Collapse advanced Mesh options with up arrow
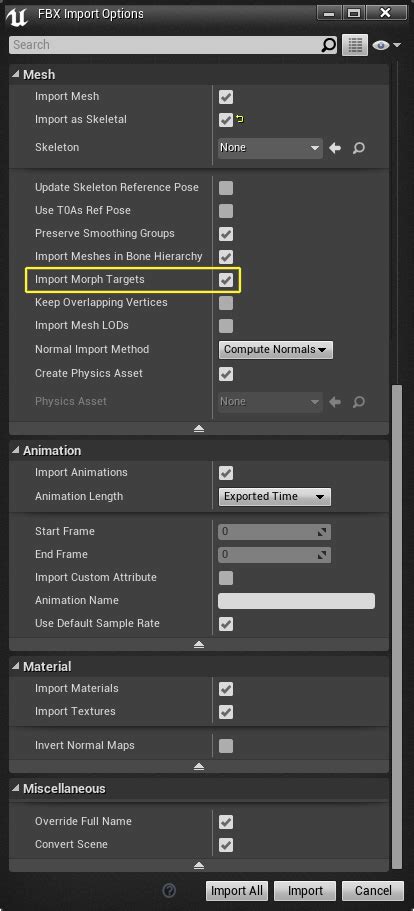Image resolution: width=414 pixels, height=911 pixels. coord(199,428)
